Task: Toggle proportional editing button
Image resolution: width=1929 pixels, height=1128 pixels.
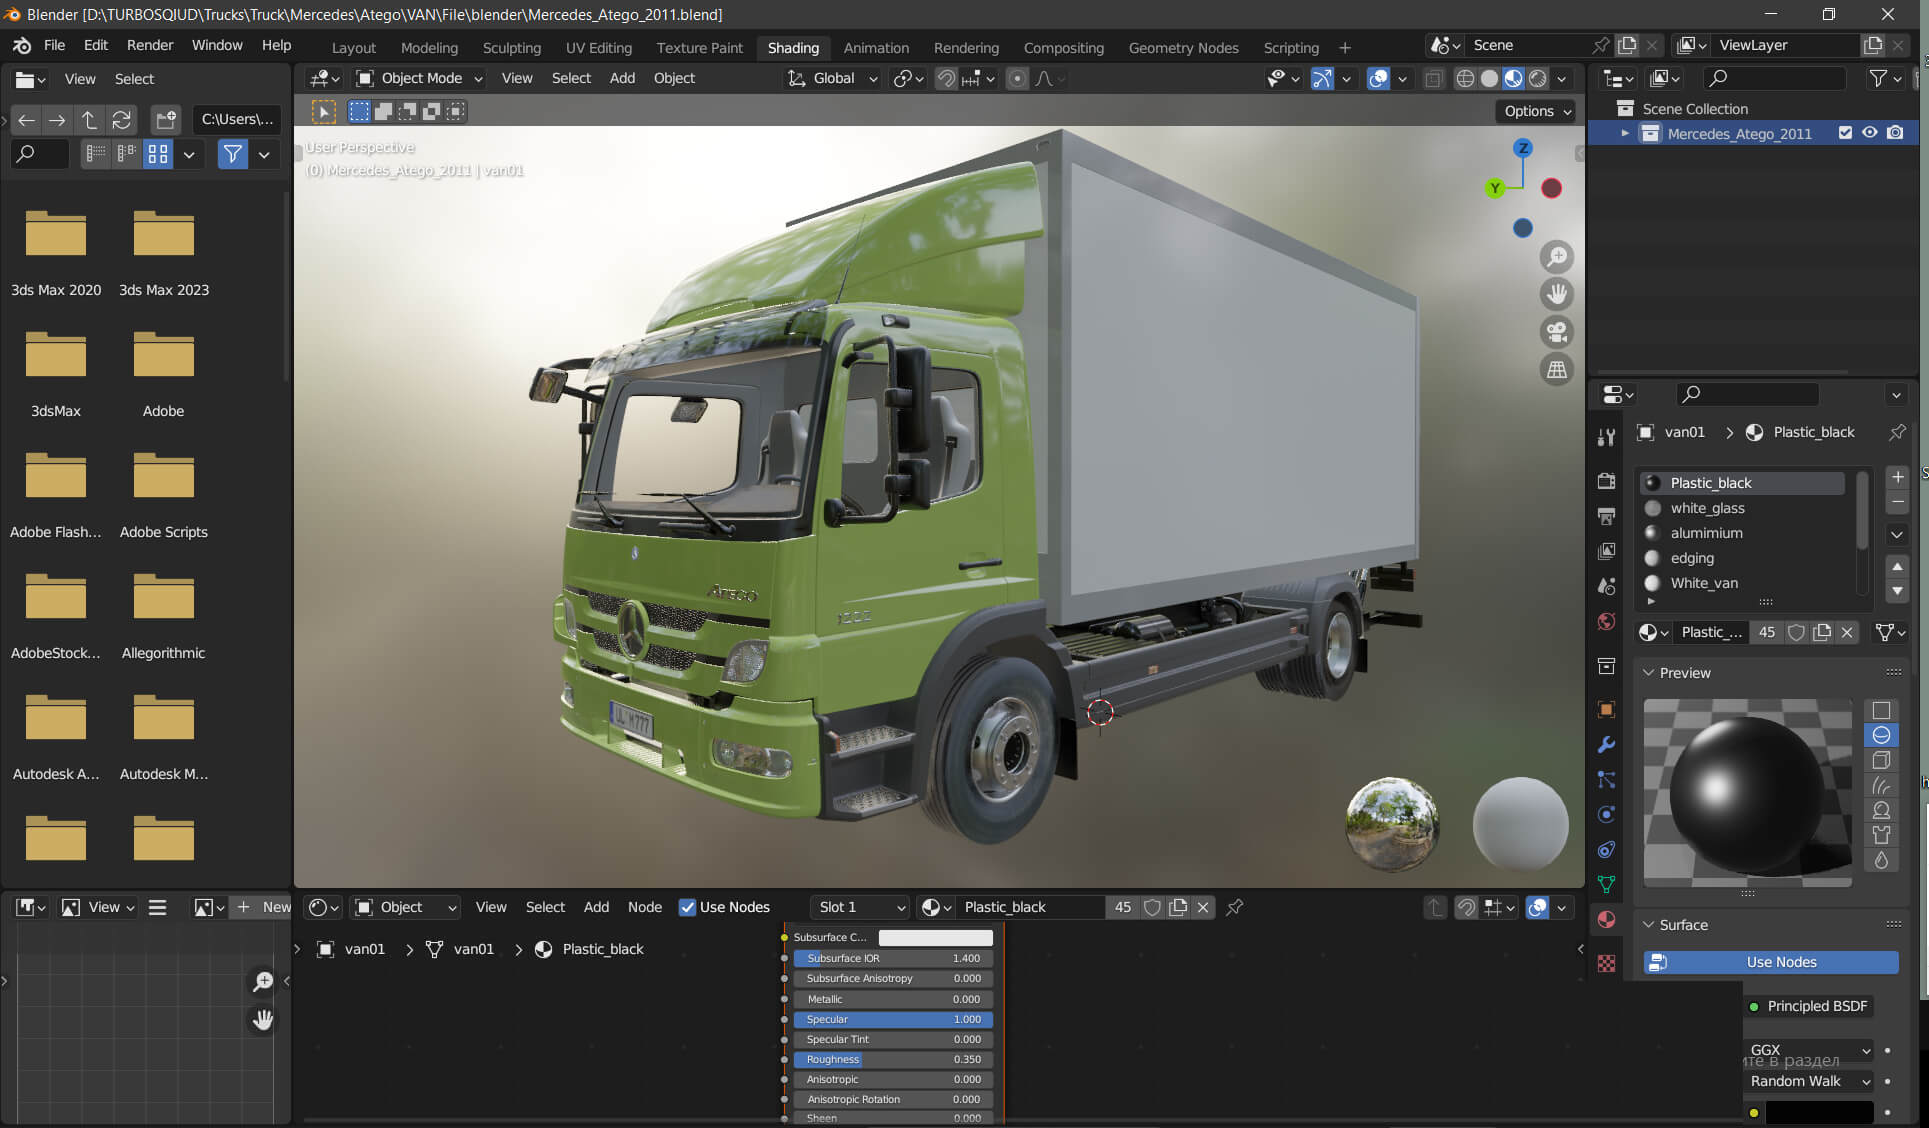Action: (x=1017, y=78)
